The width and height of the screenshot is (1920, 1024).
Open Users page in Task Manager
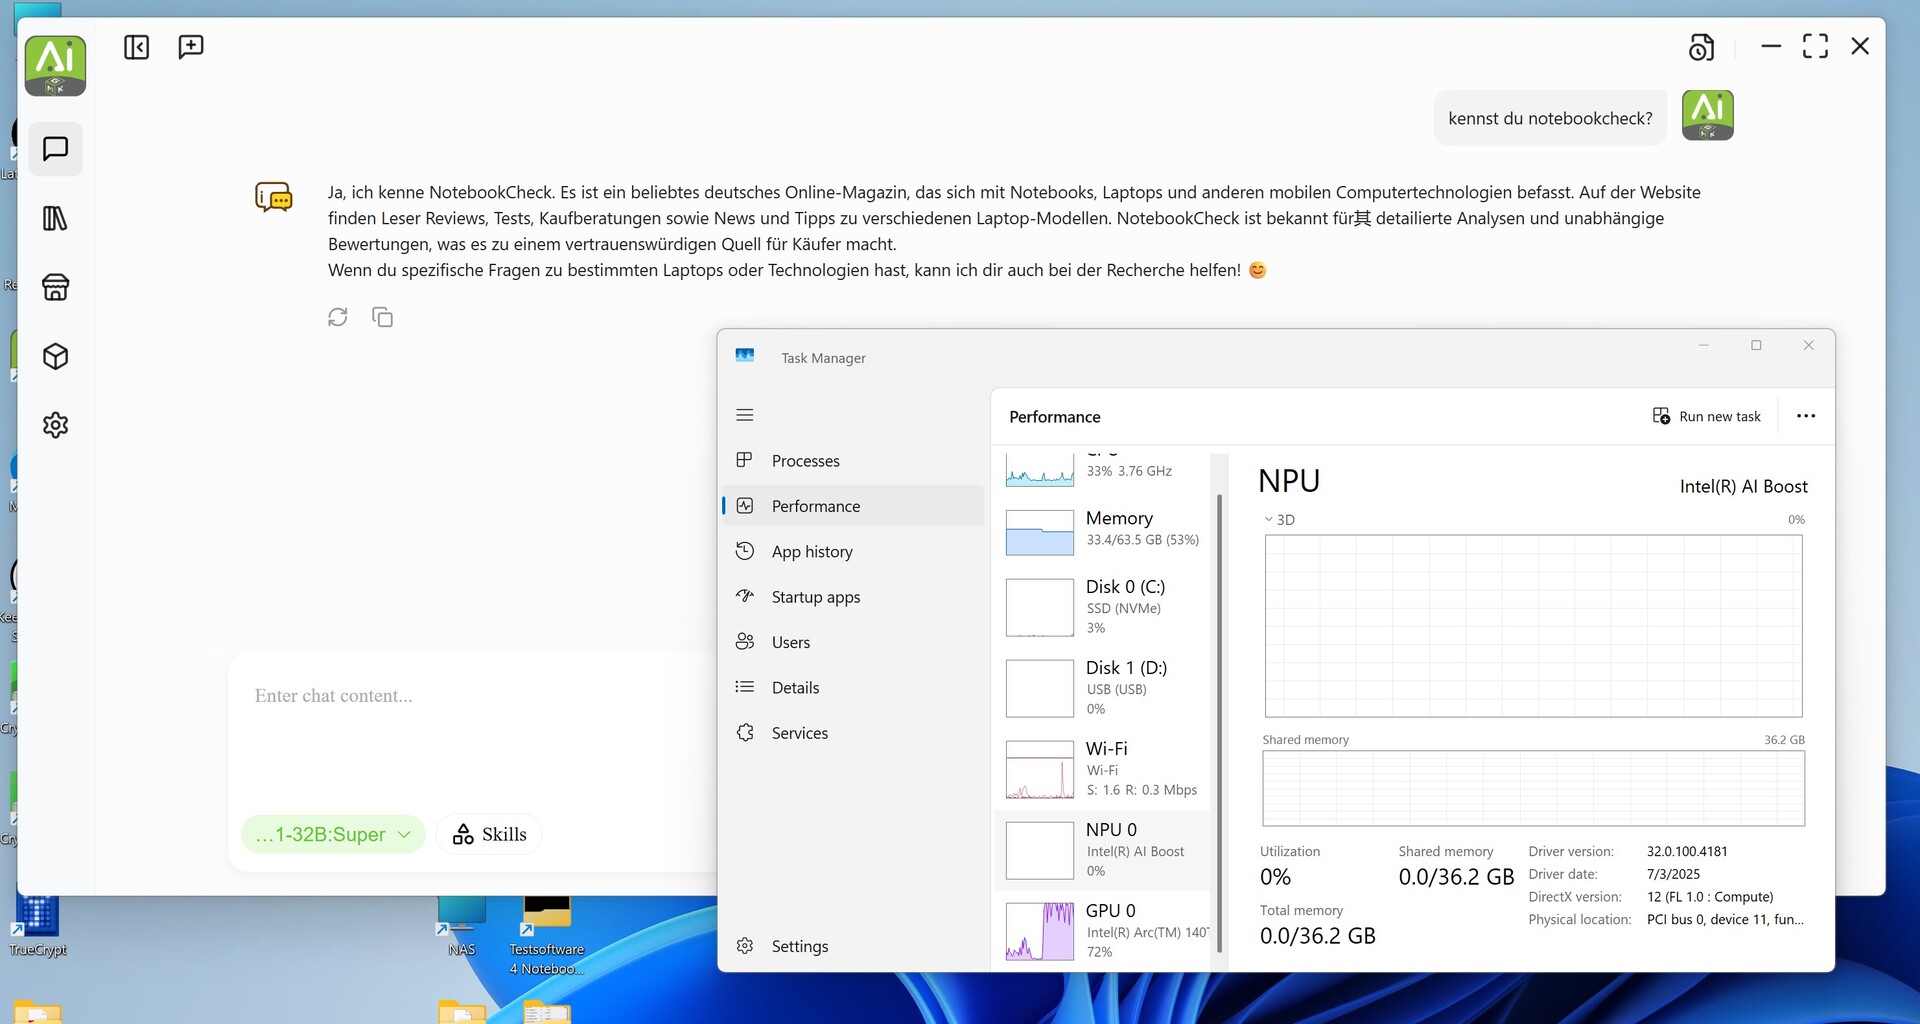tap(853, 642)
